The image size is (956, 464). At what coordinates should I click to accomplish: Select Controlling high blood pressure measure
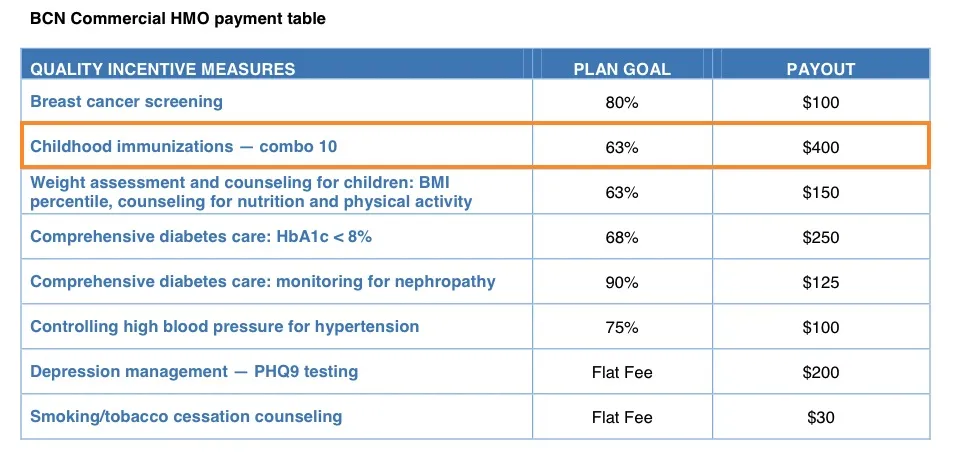pos(224,326)
